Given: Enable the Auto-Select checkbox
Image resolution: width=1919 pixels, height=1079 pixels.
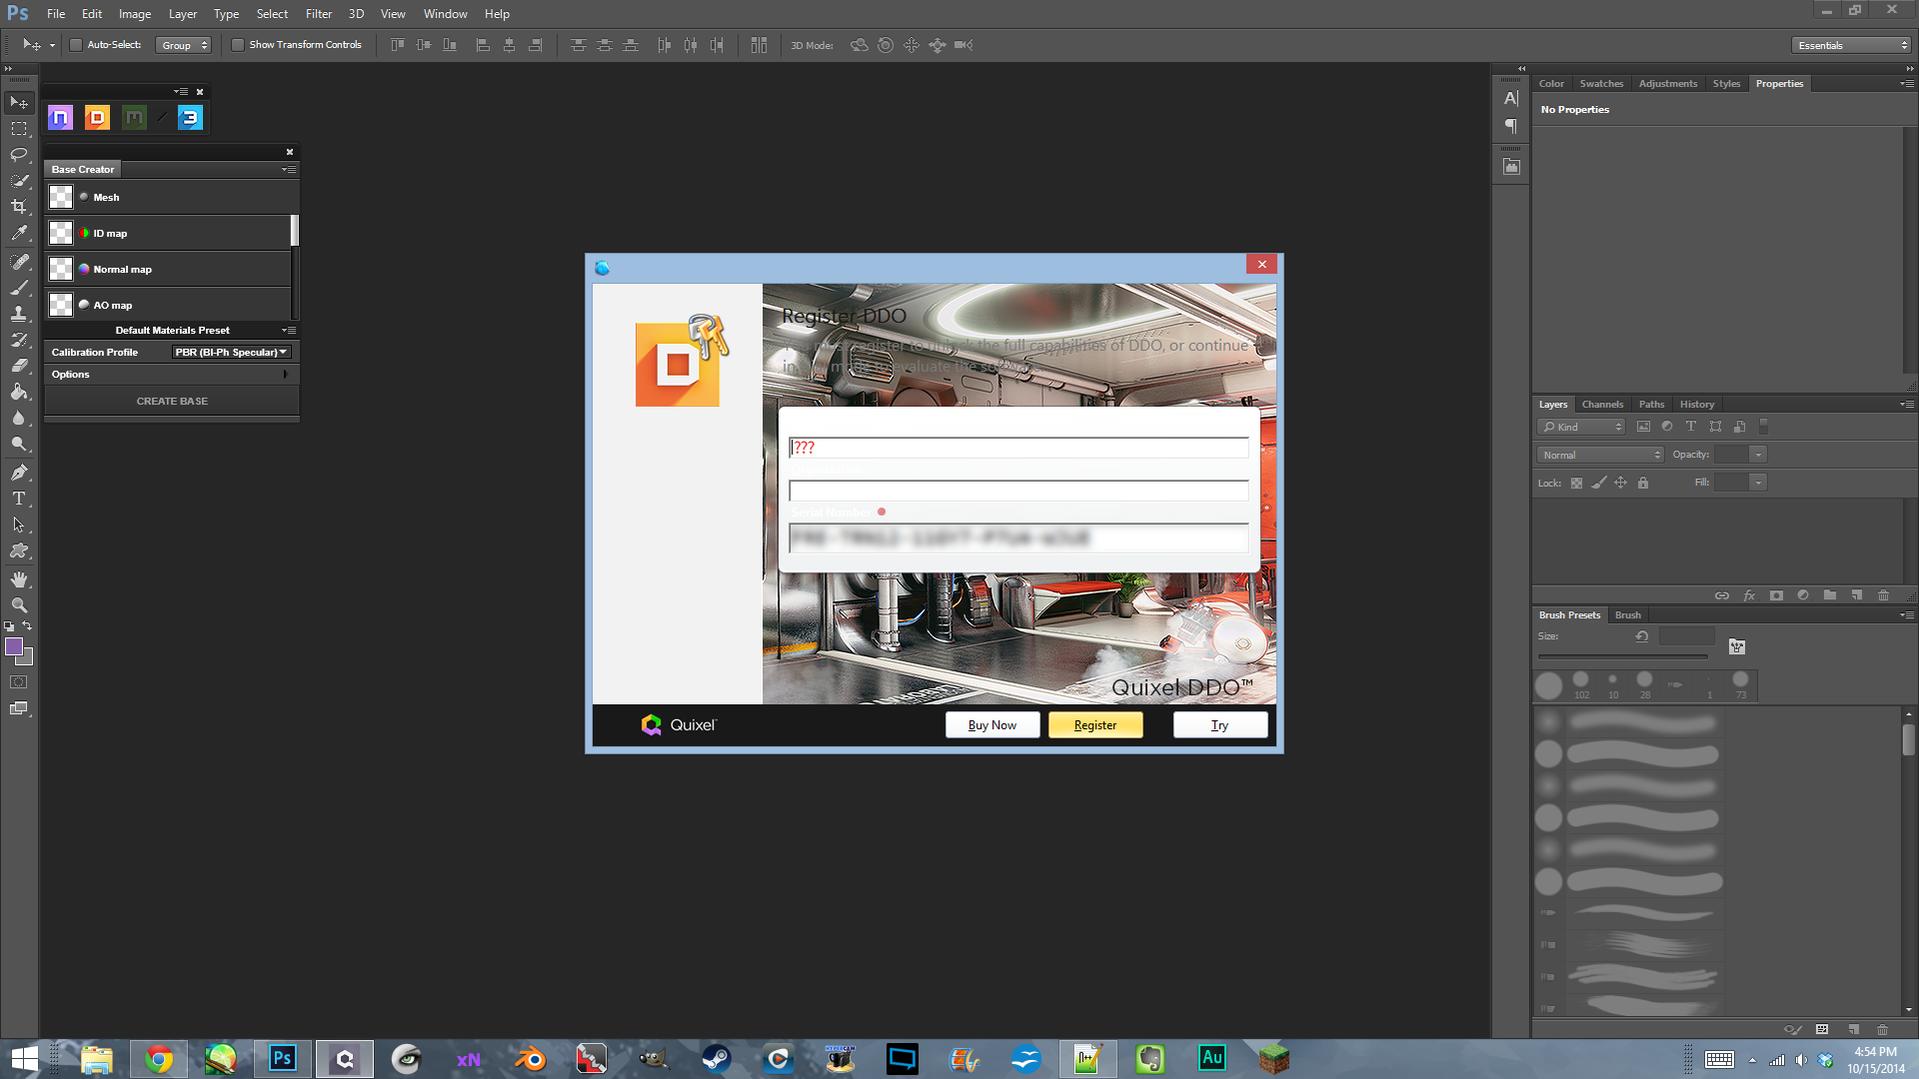Looking at the screenshot, I should (76, 45).
